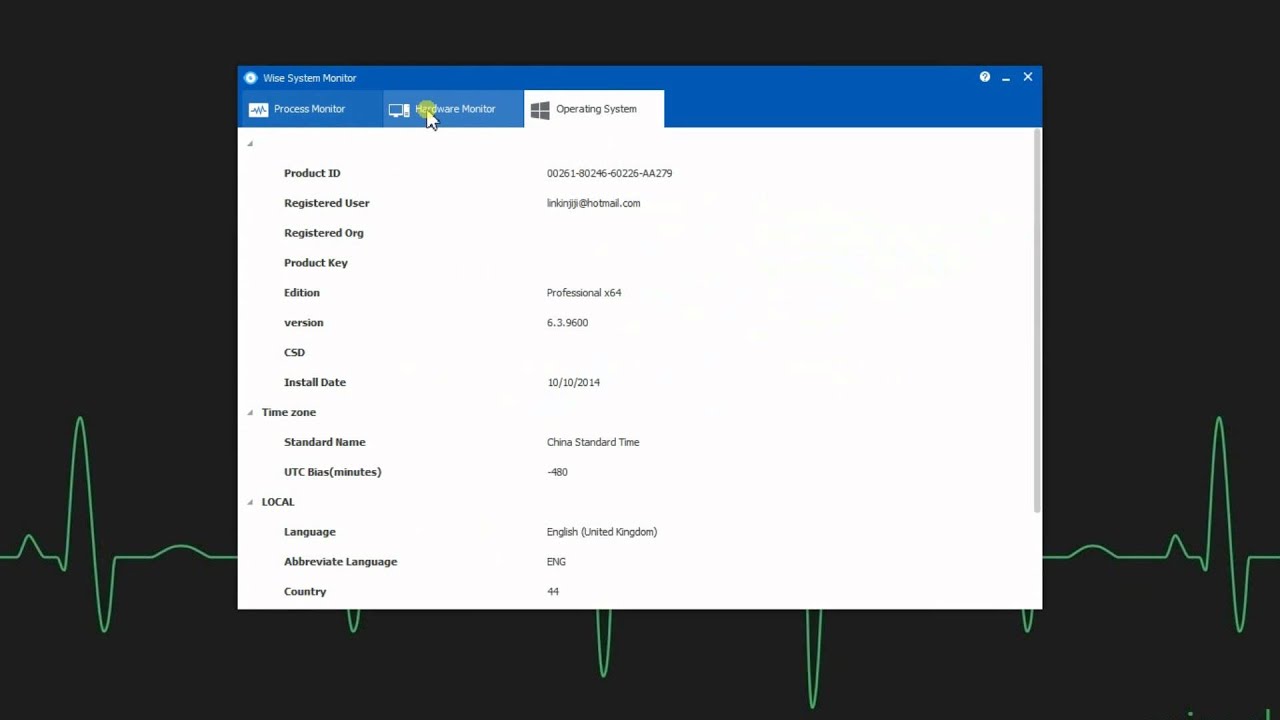Click the English (United Kingdom) value

pyautogui.click(x=602, y=532)
